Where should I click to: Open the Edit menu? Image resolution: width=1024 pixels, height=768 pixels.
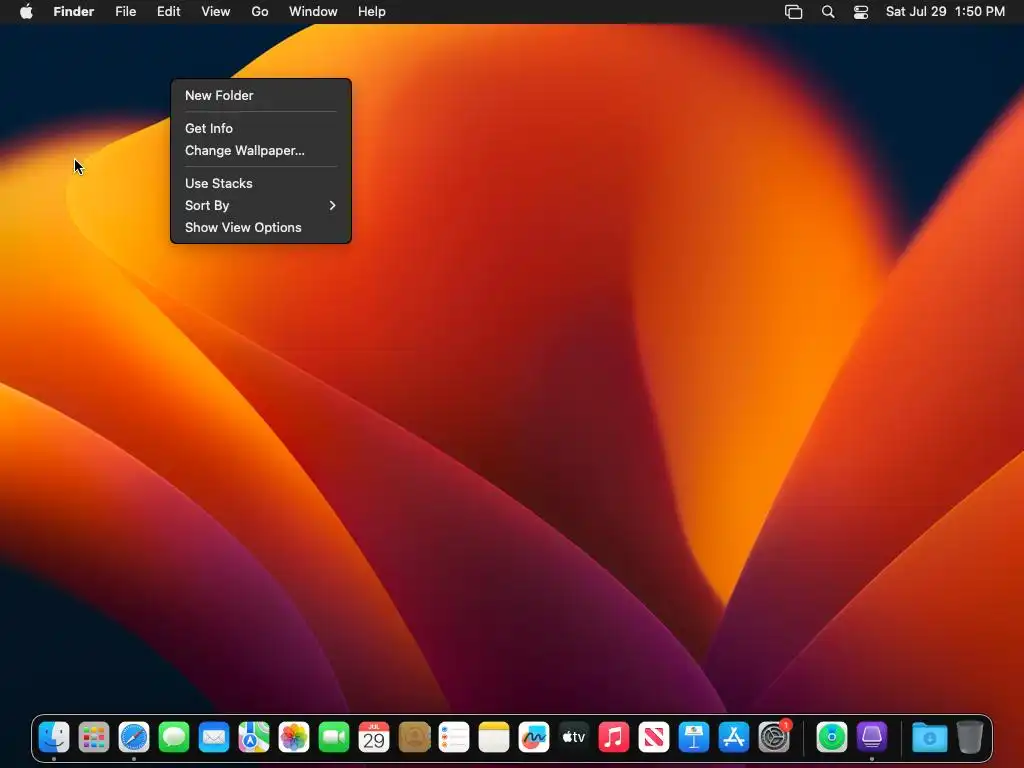coord(168,12)
